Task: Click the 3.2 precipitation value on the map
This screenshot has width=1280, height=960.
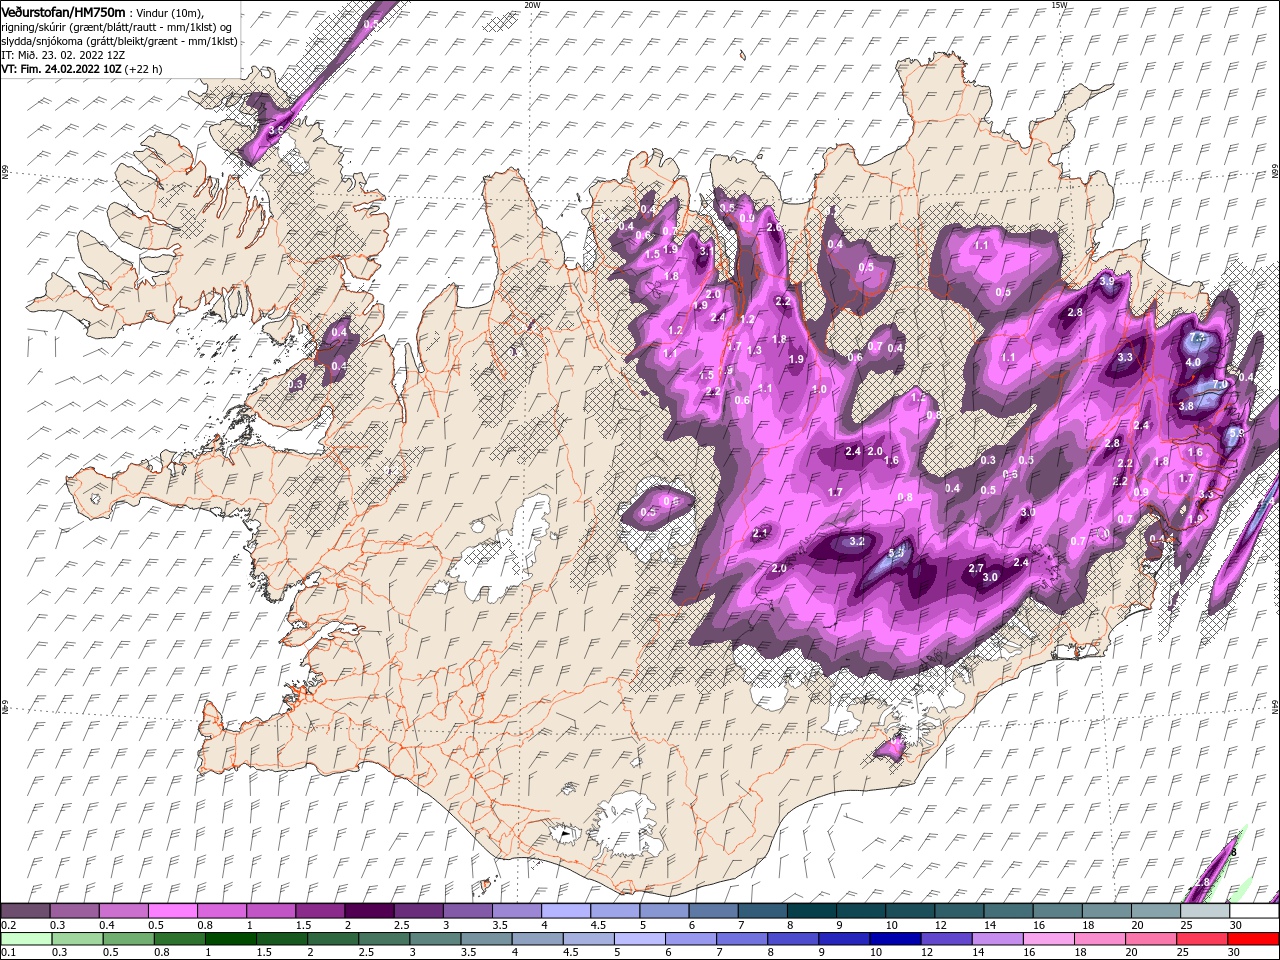Action: coord(856,541)
